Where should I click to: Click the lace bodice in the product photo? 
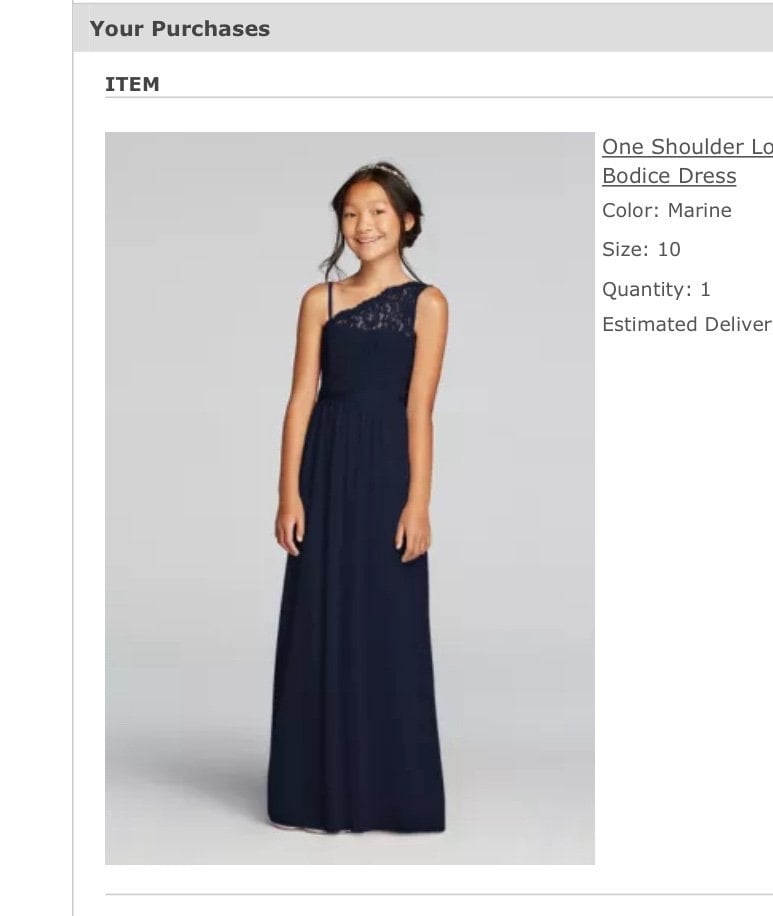383,308
